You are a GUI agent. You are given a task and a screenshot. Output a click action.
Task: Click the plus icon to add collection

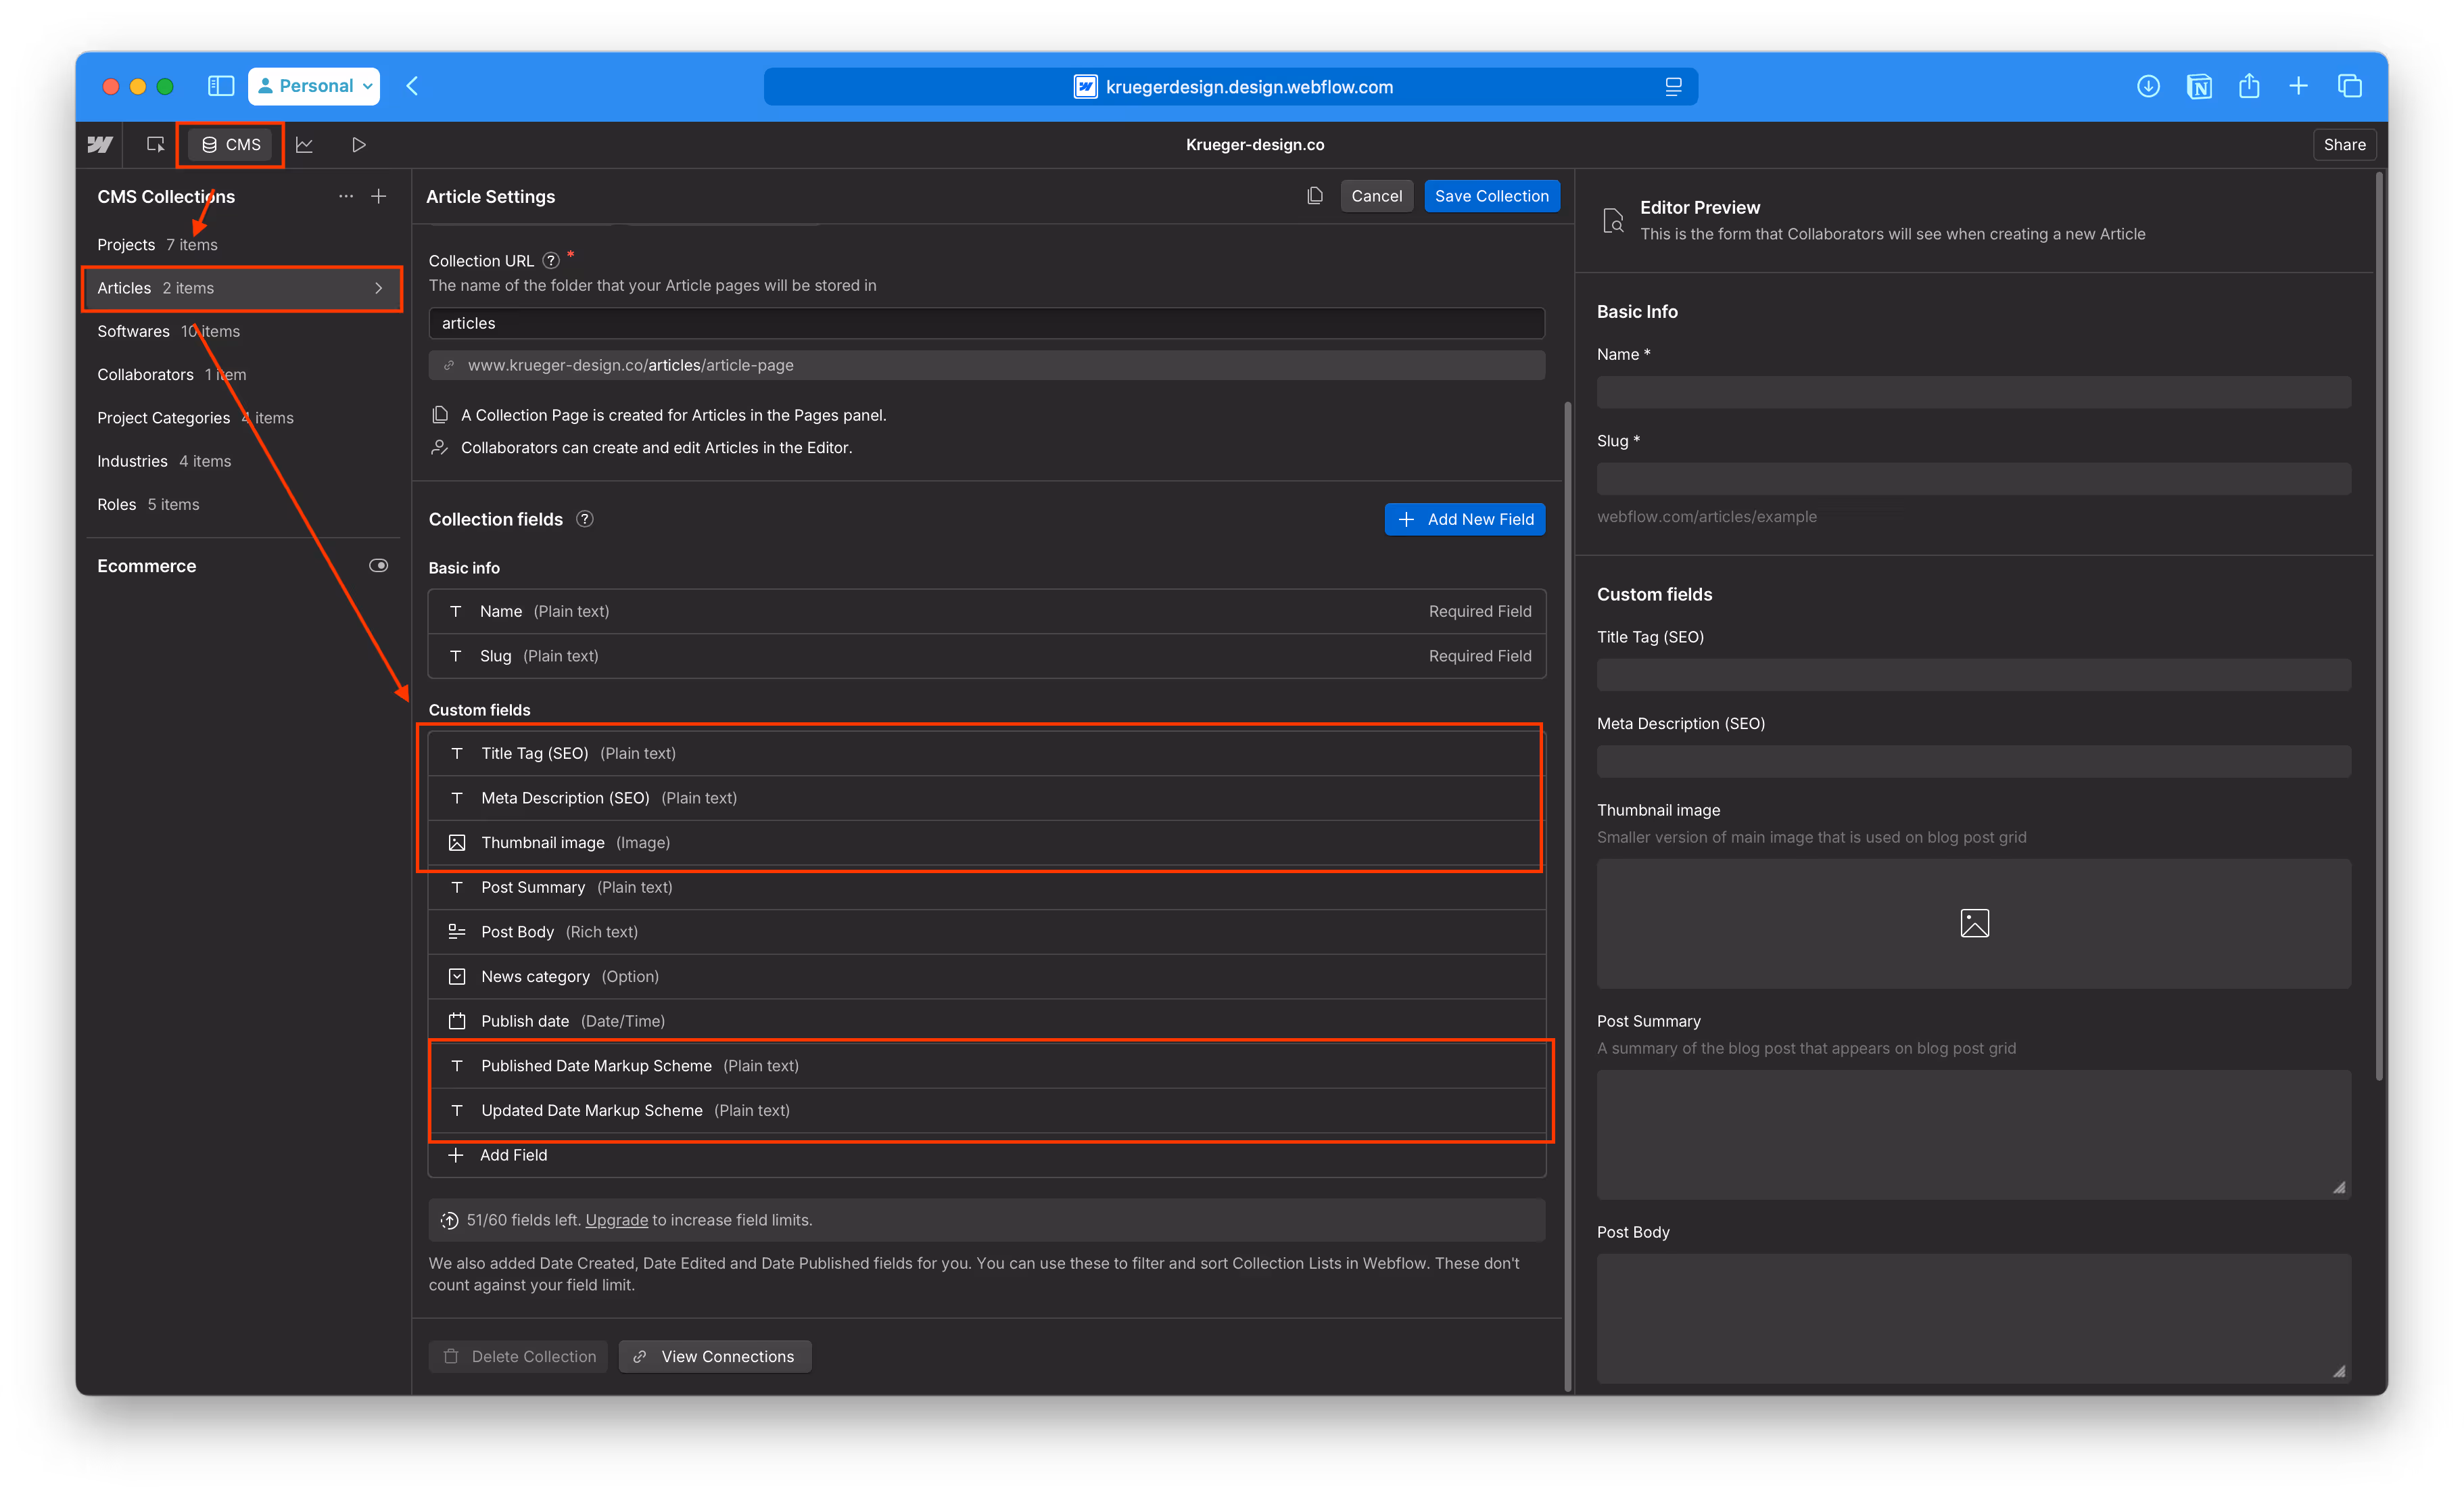(x=379, y=197)
